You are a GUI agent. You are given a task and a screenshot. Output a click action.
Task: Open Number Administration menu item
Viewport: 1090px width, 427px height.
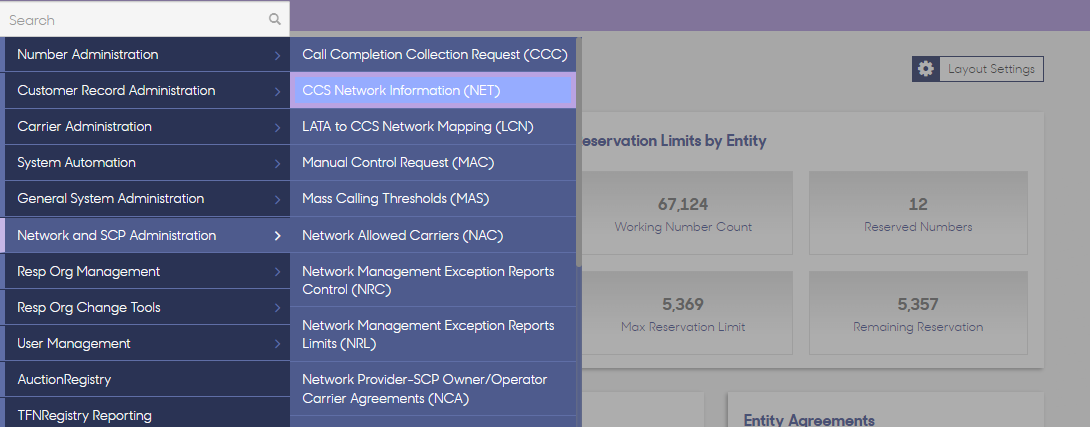145,54
